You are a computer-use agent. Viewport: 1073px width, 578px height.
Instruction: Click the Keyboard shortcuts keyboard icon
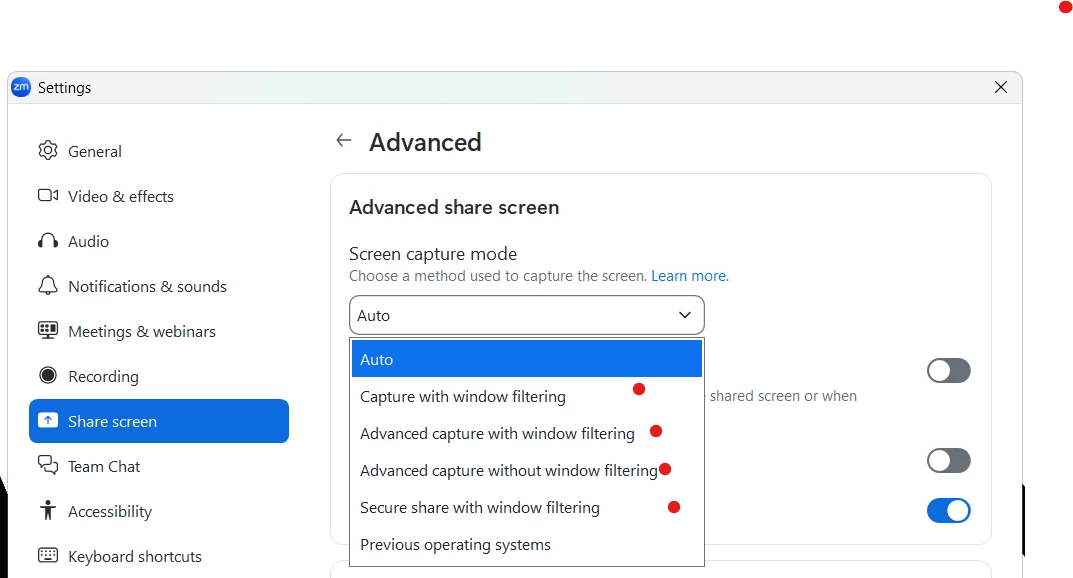click(48, 555)
